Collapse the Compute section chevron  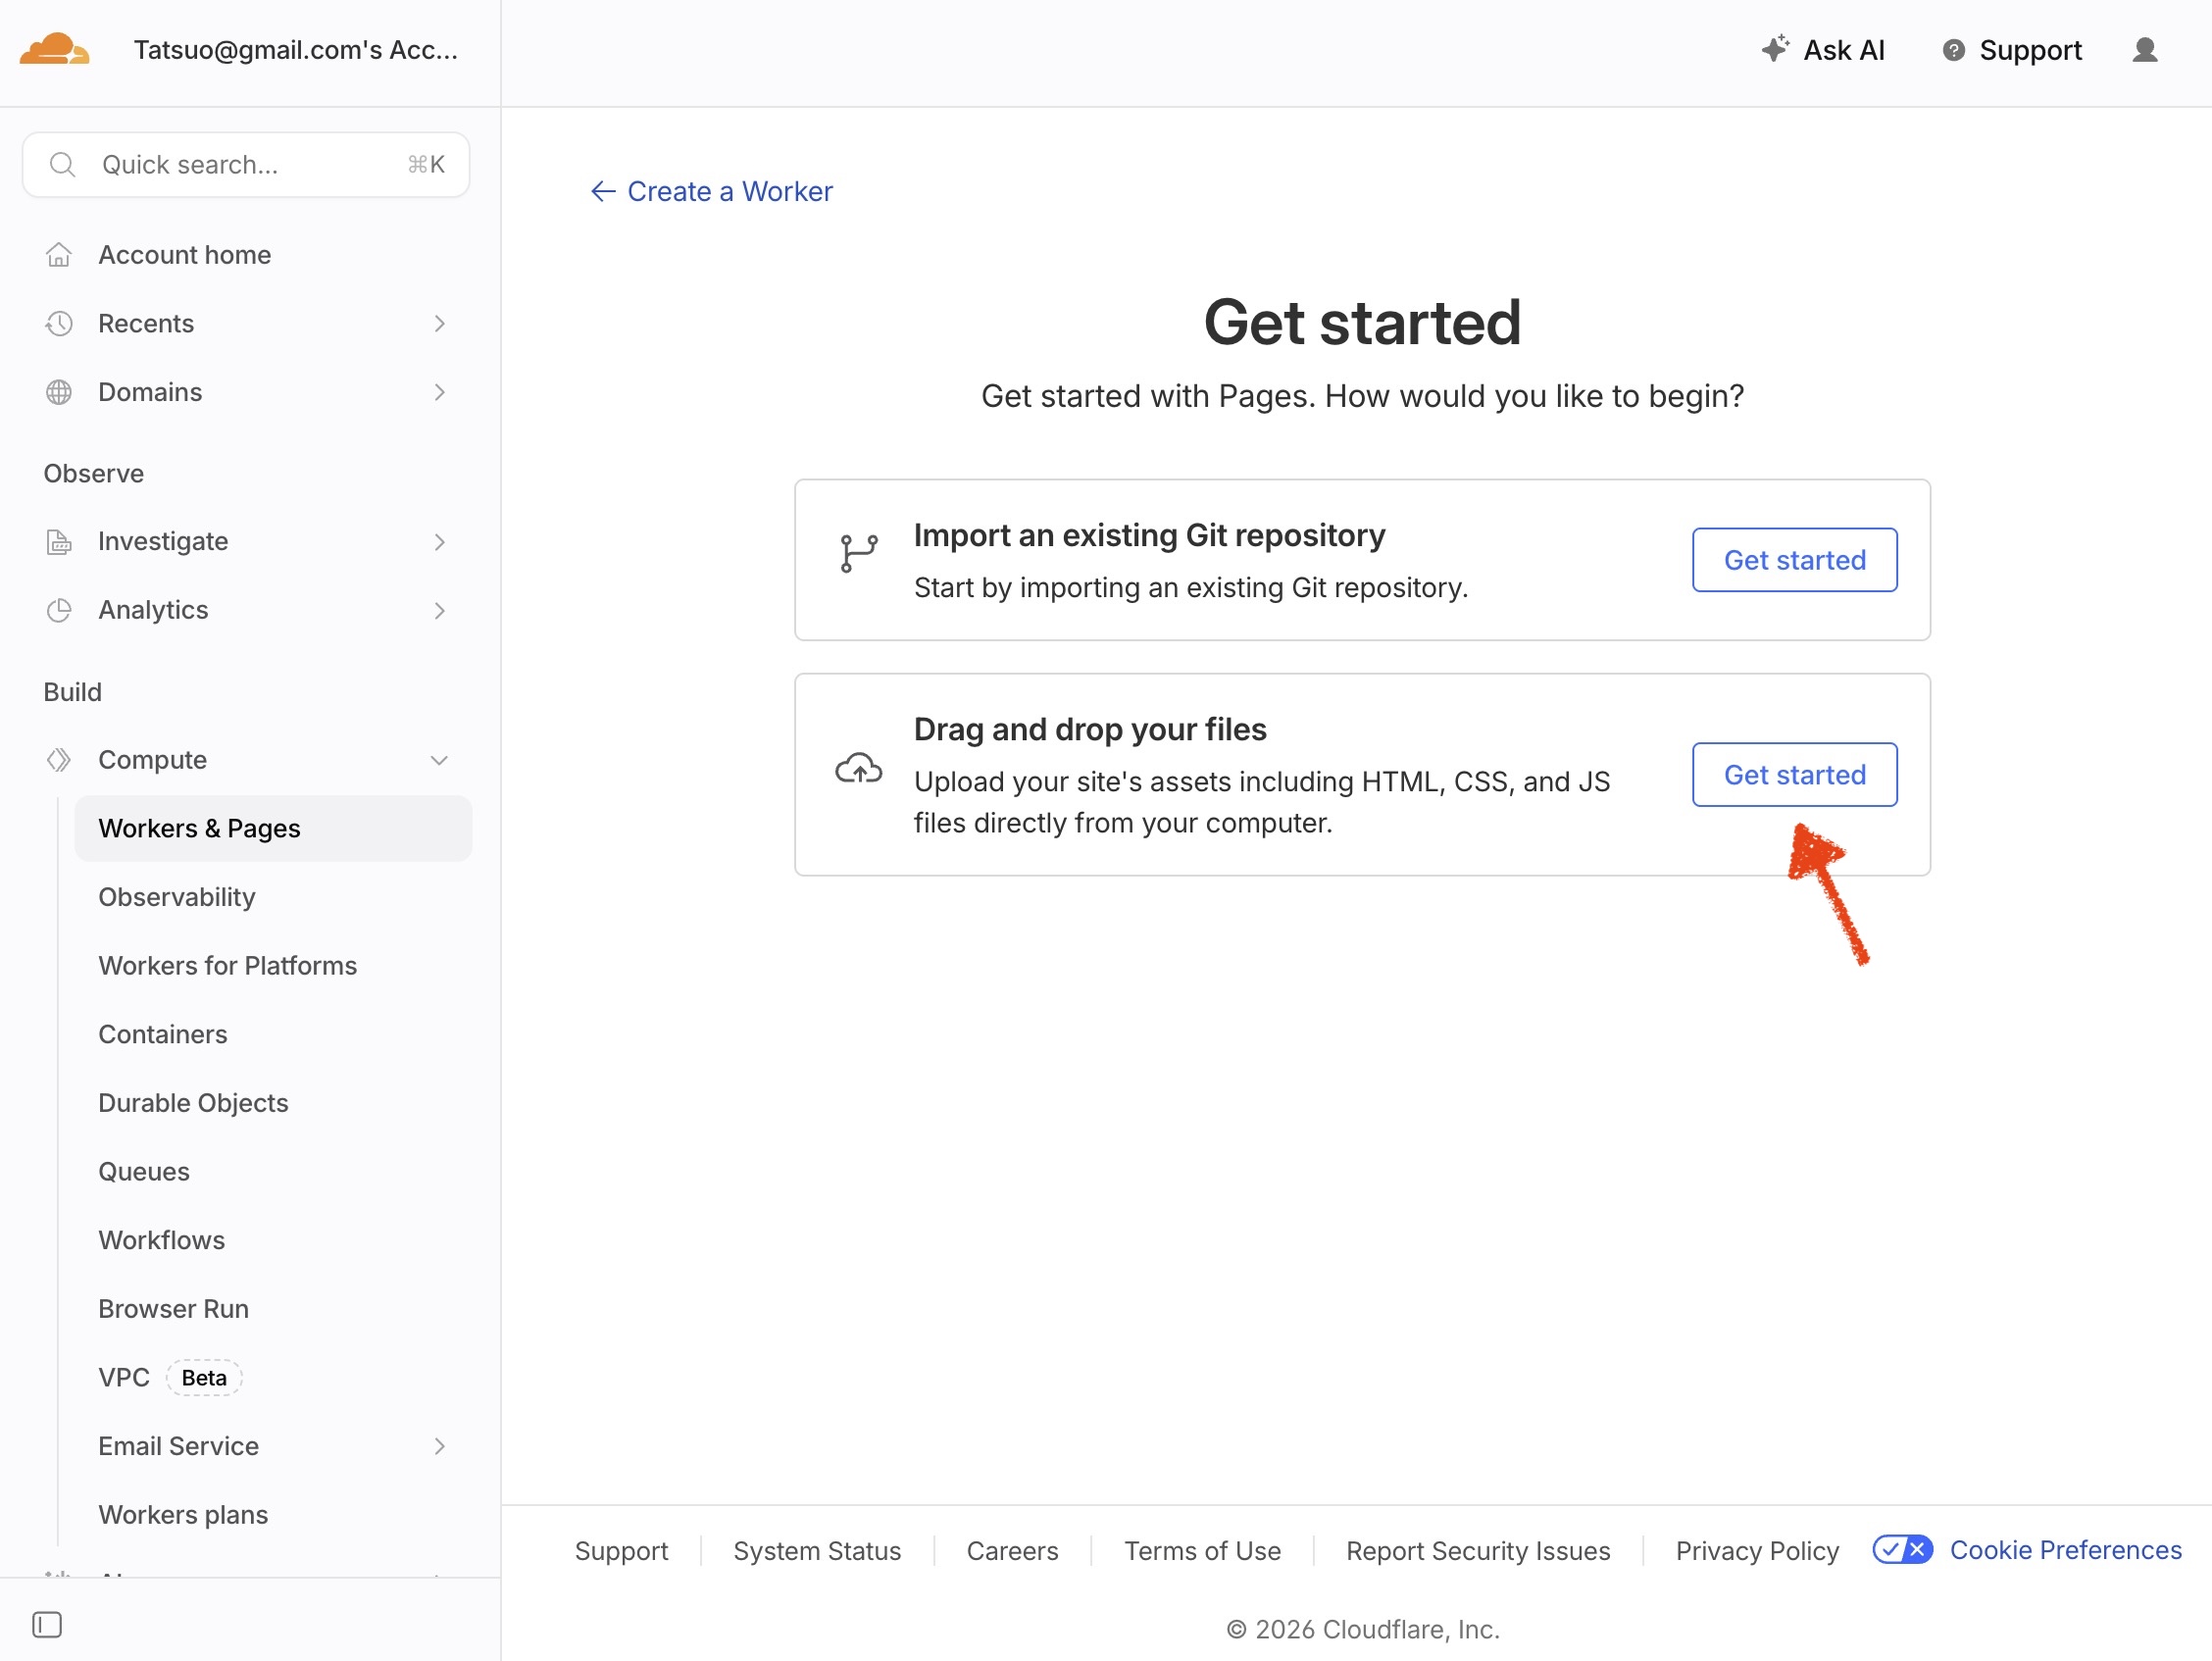point(439,760)
